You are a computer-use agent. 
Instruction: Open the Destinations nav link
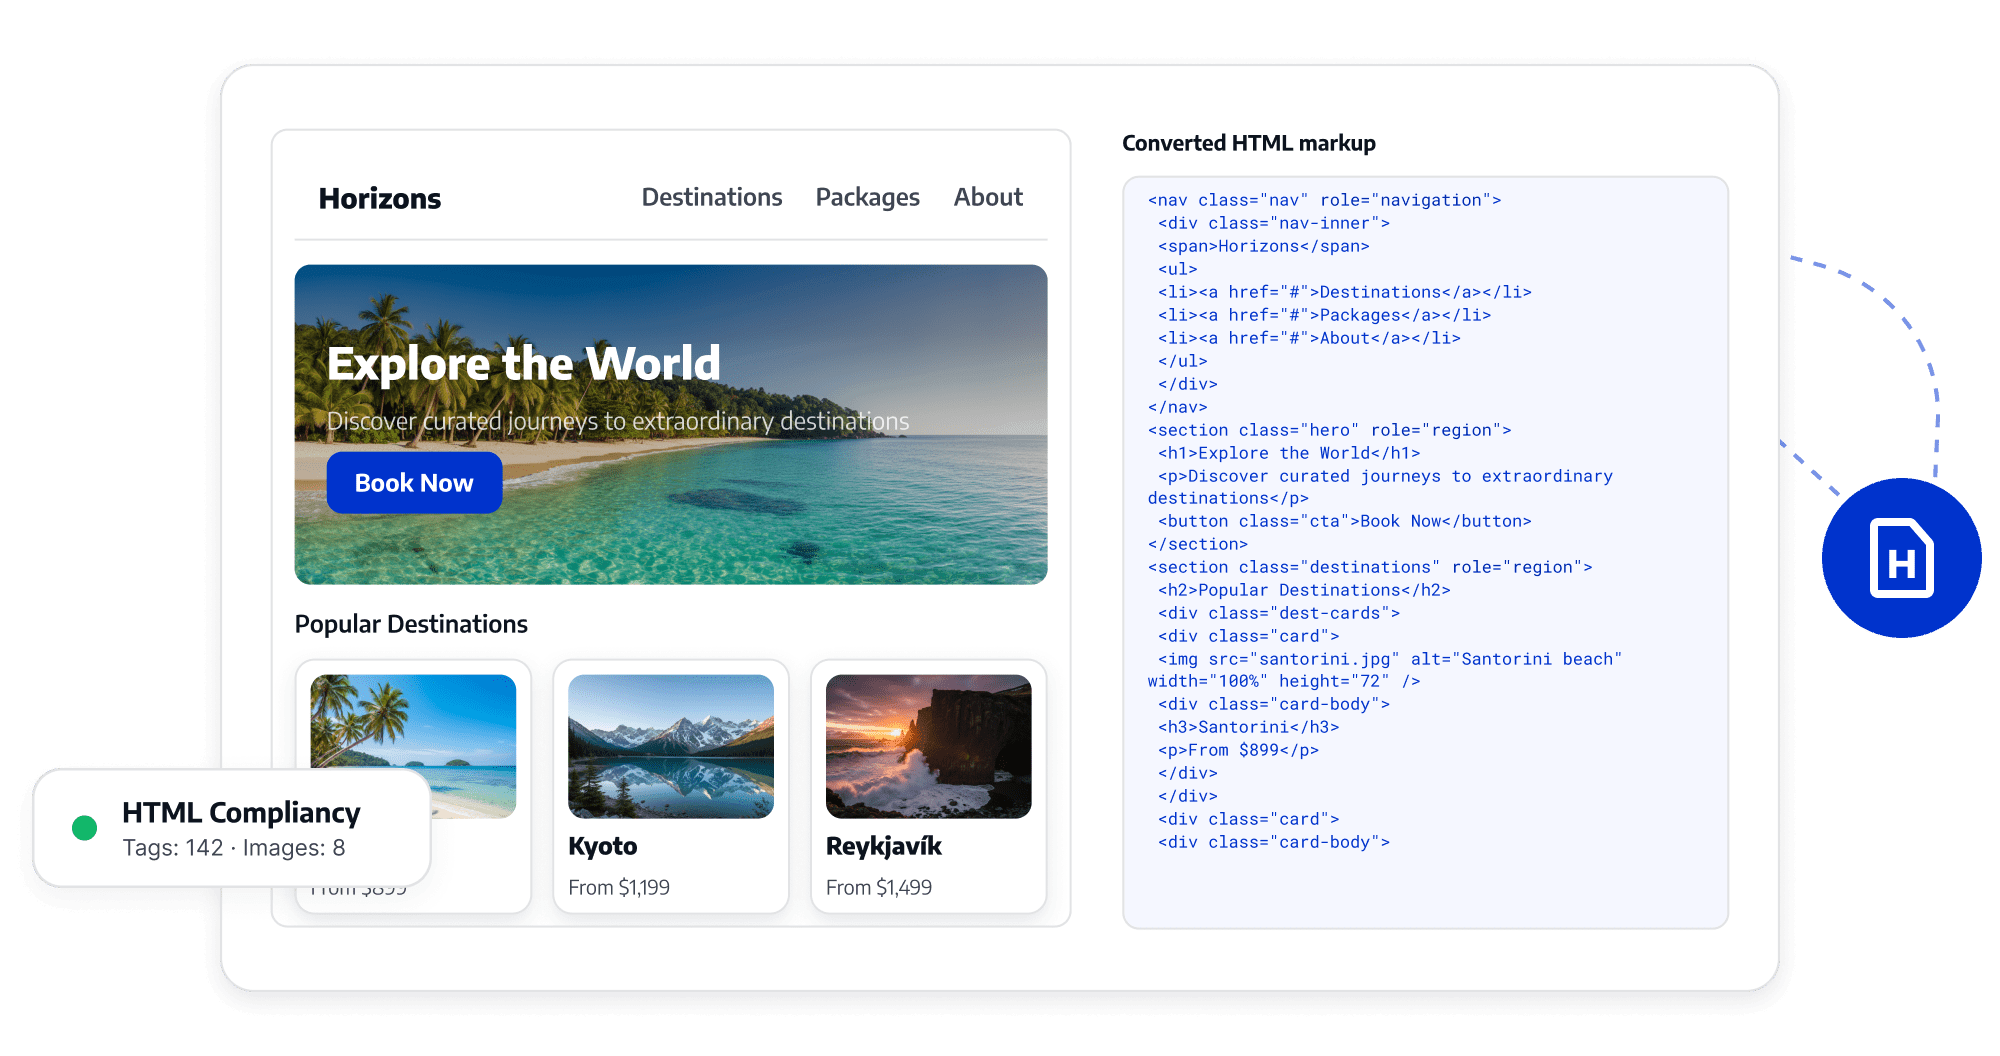712,197
